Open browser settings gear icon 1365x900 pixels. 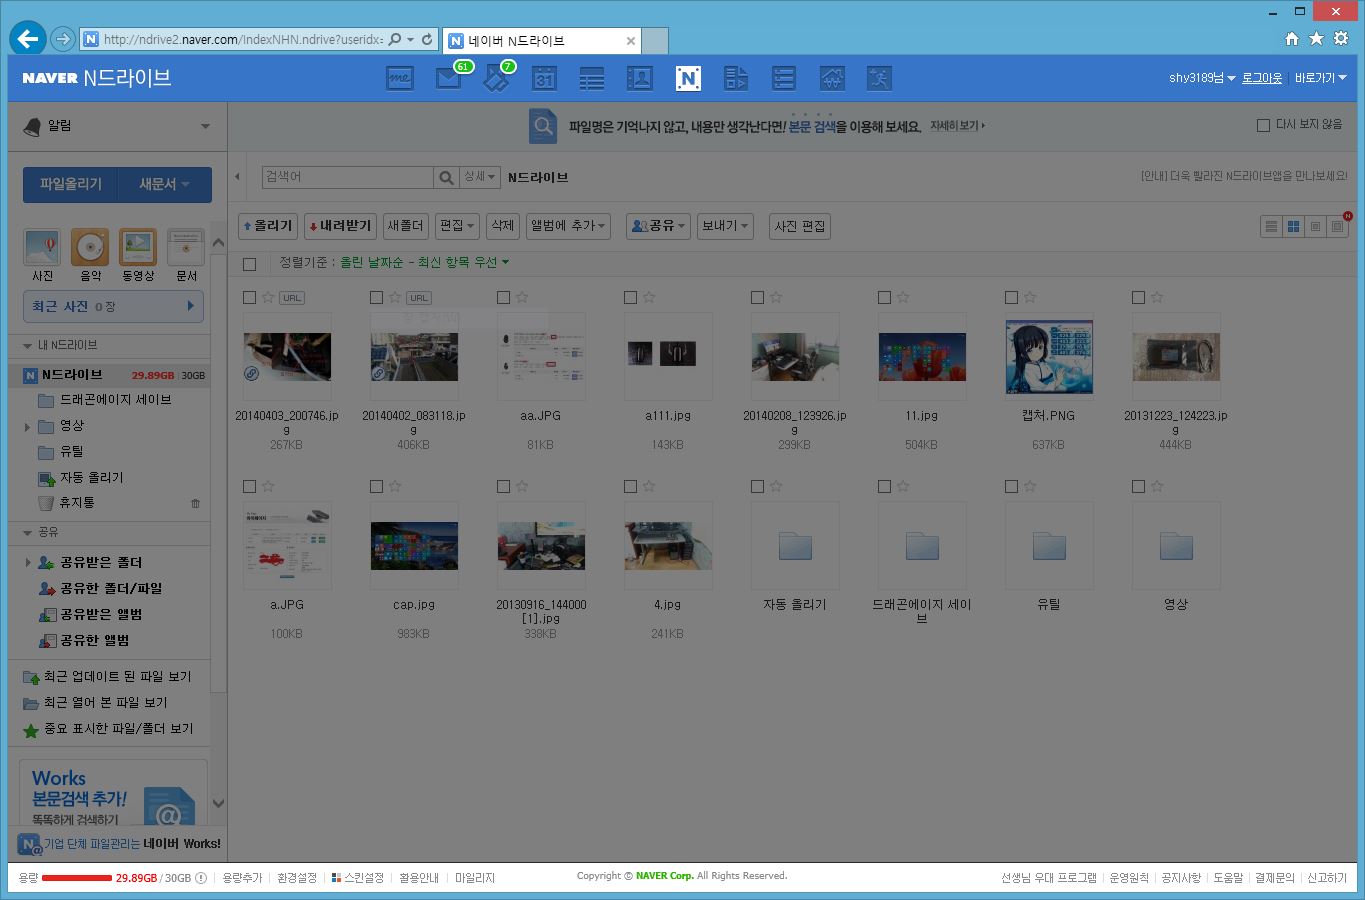pos(1341,39)
